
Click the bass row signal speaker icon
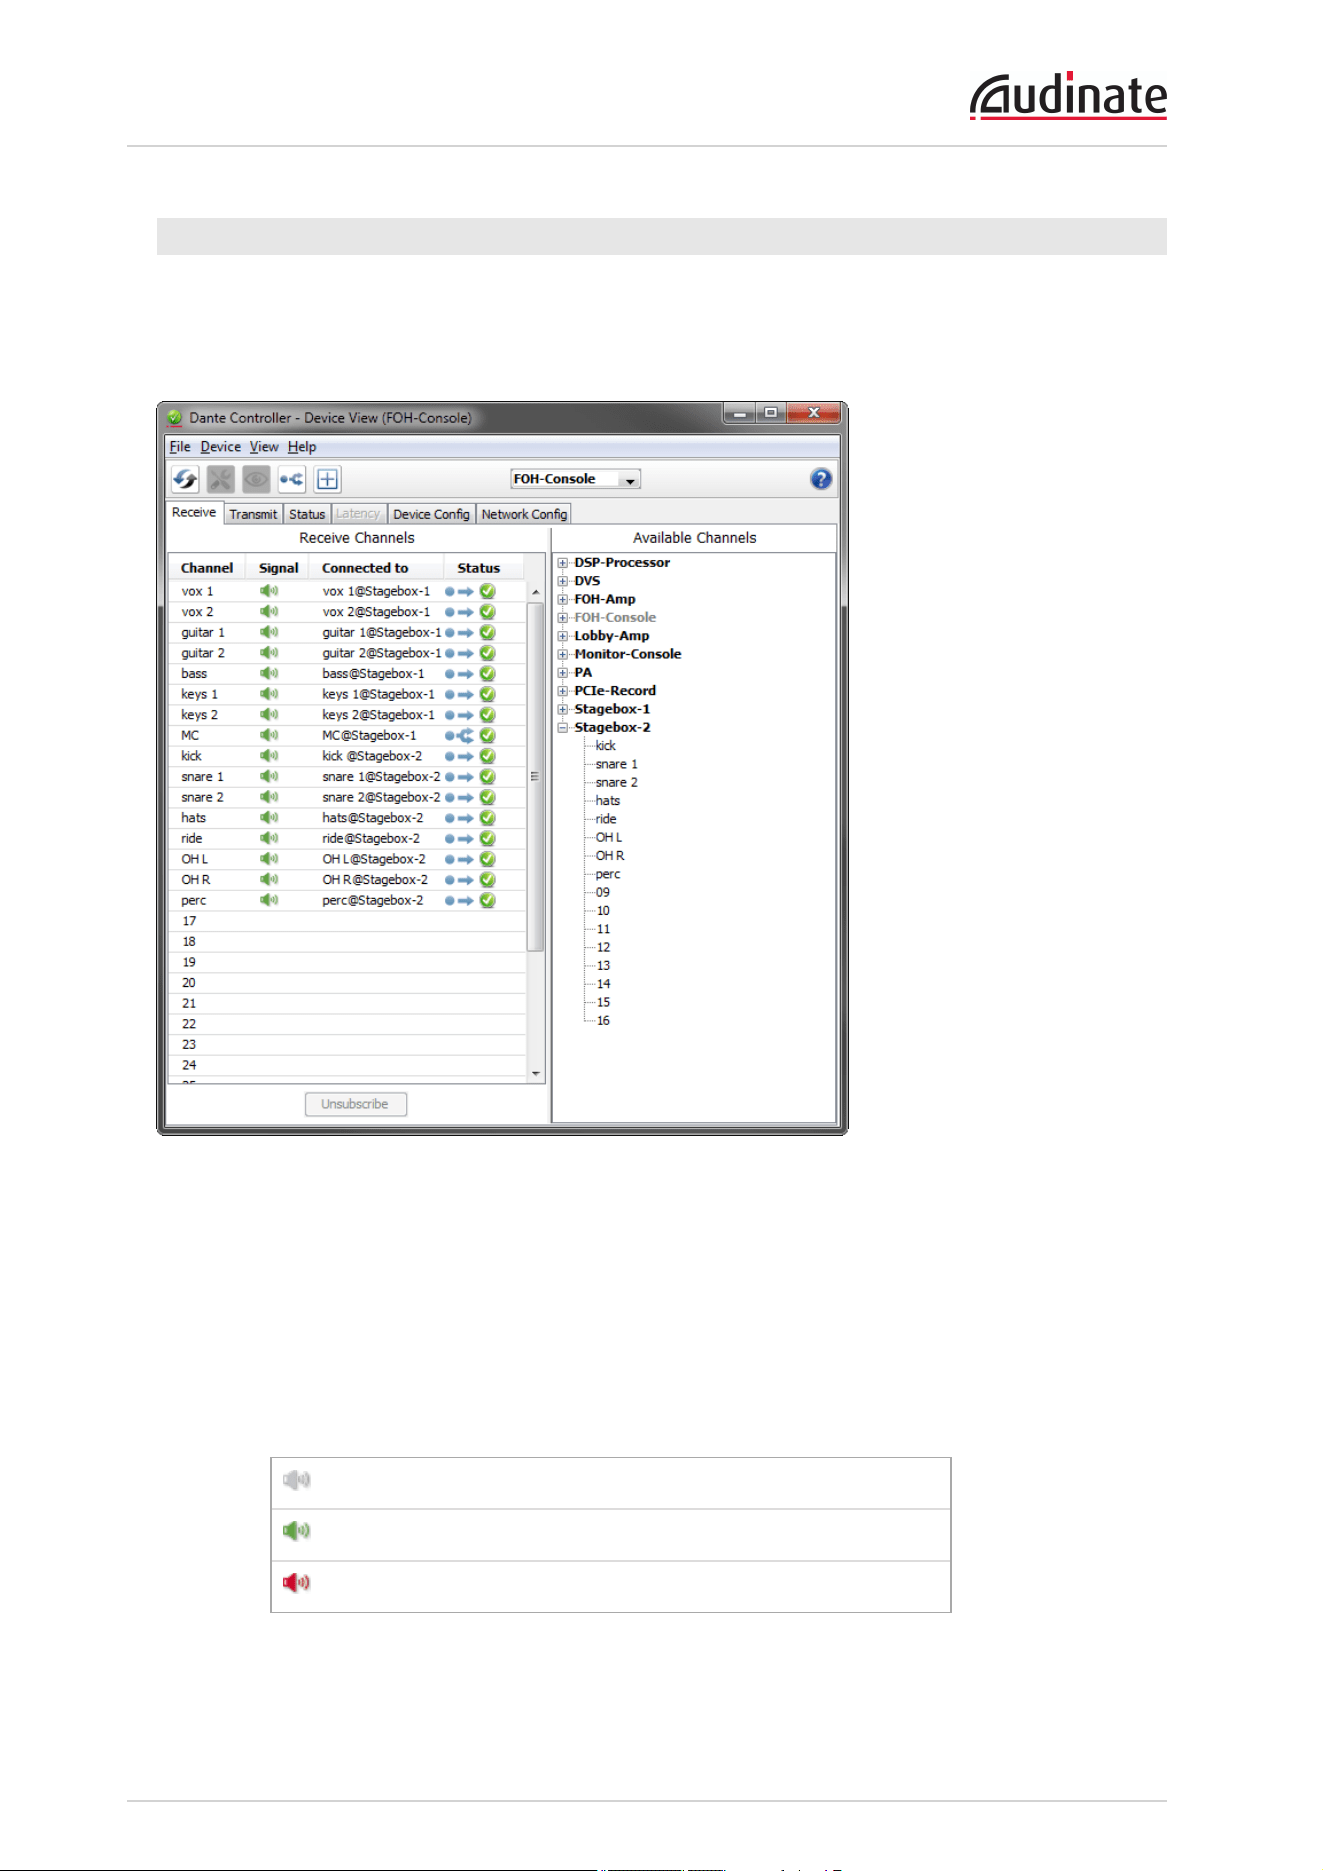point(269,673)
